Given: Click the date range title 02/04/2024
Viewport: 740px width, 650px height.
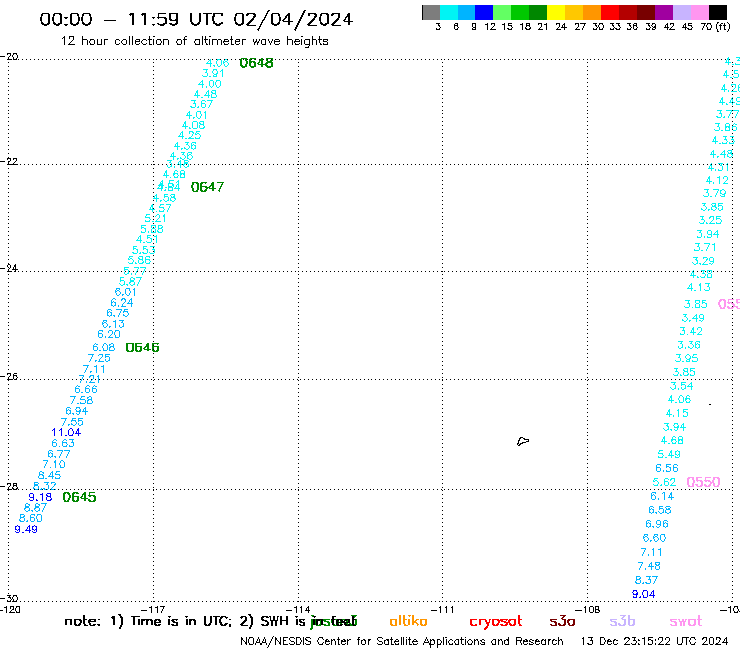Looking at the screenshot, I should [x=293, y=19].
